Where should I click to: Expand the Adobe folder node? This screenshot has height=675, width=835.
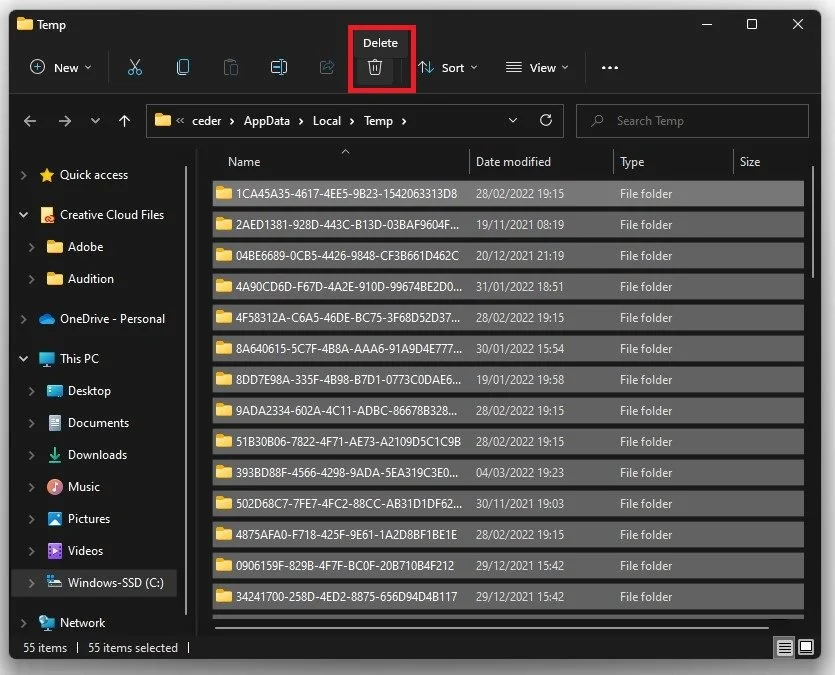(31, 247)
